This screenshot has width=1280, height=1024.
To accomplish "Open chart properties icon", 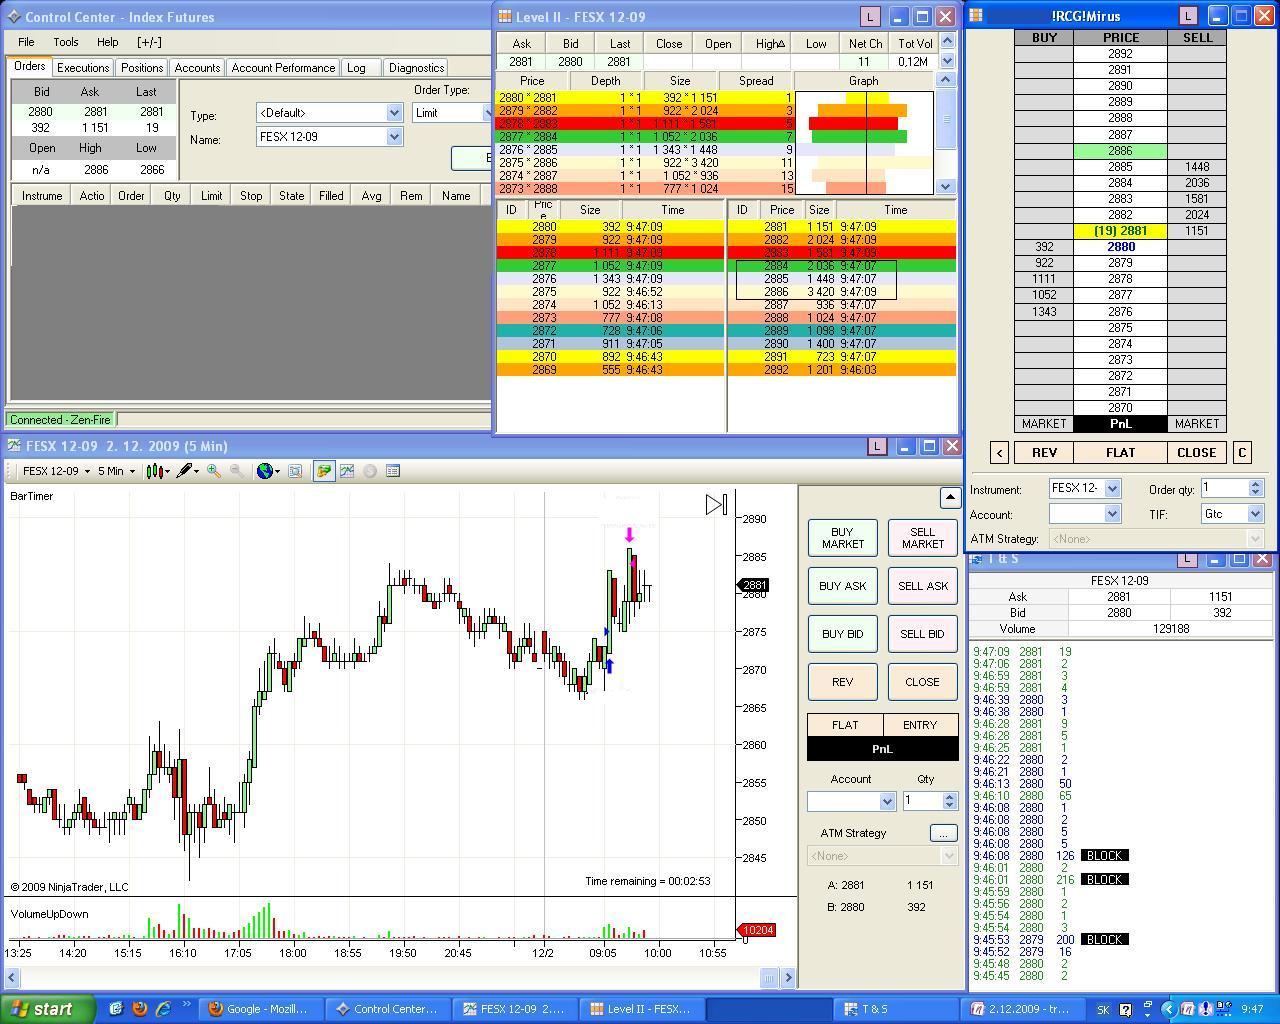I will pyautogui.click(x=393, y=471).
